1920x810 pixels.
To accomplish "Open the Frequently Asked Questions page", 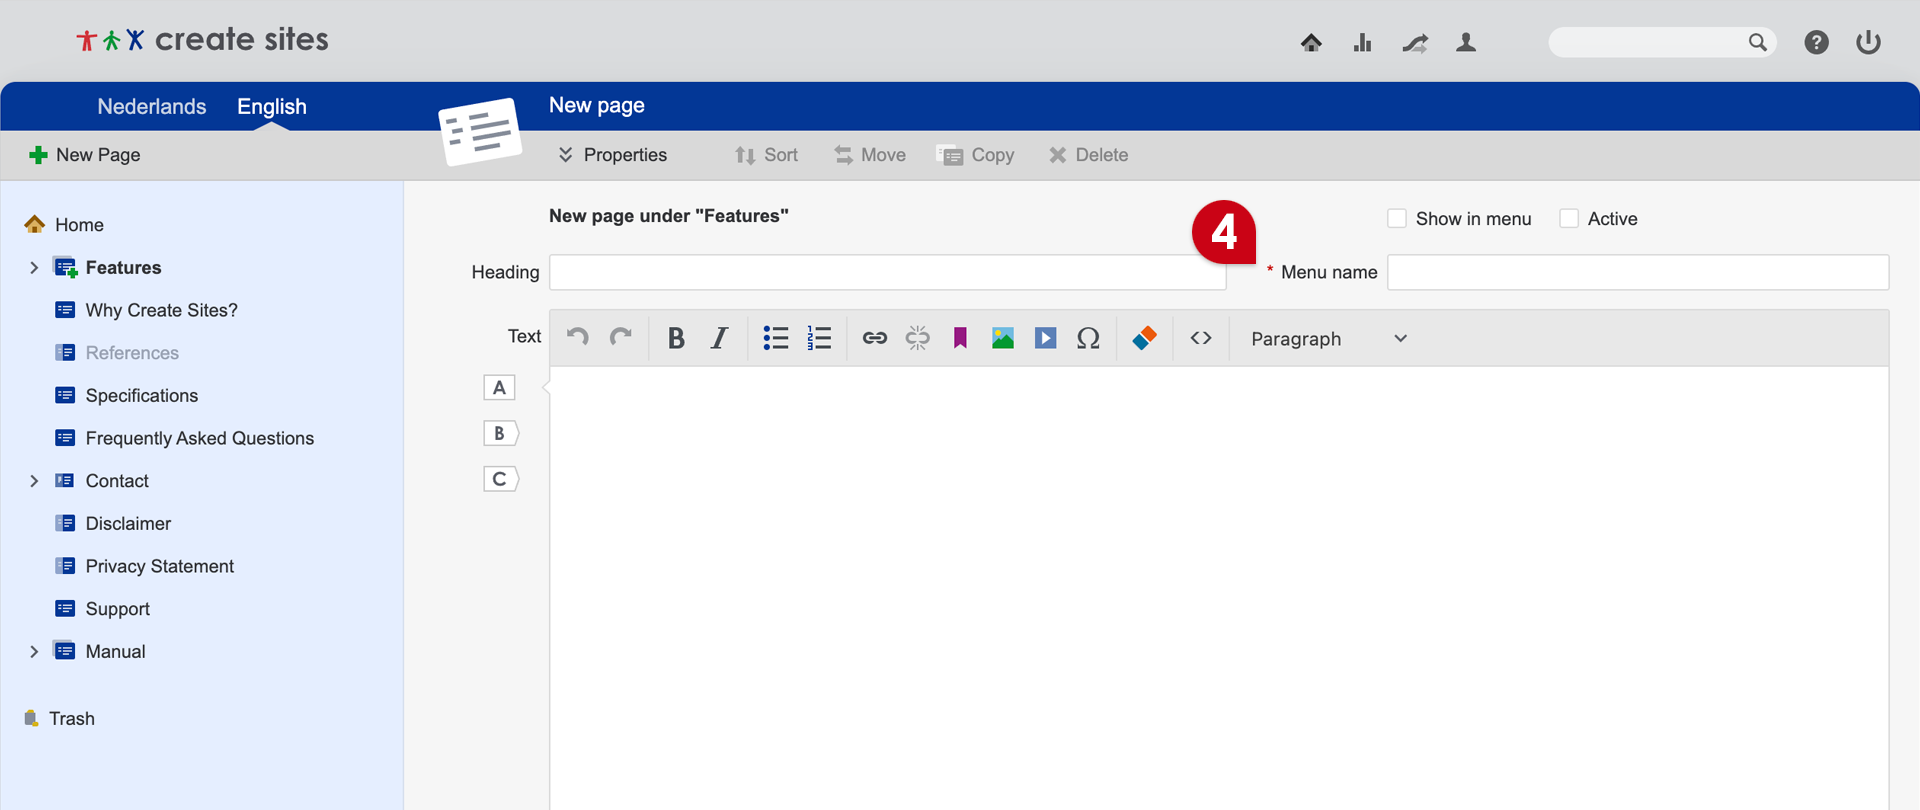I will pos(199,438).
